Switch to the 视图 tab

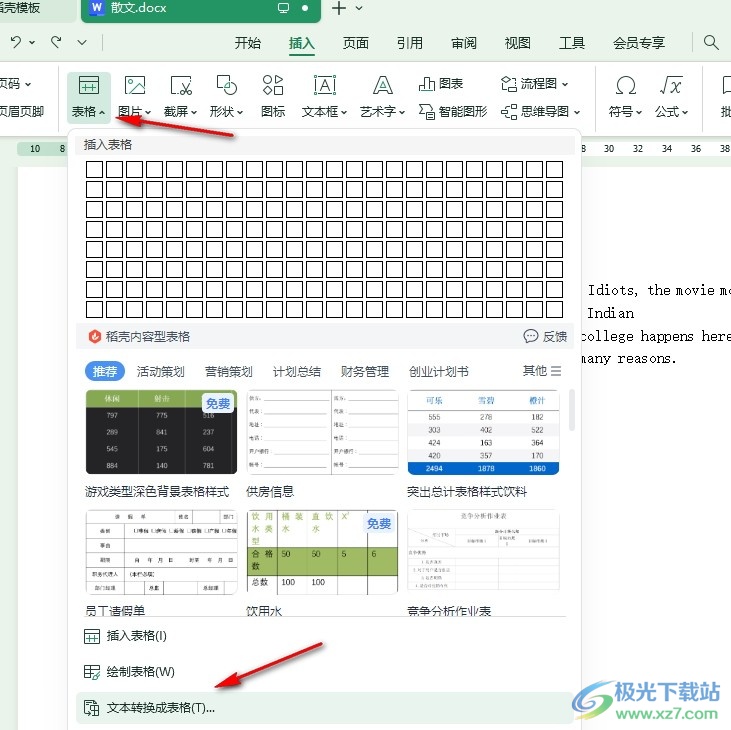[x=517, y=43]
